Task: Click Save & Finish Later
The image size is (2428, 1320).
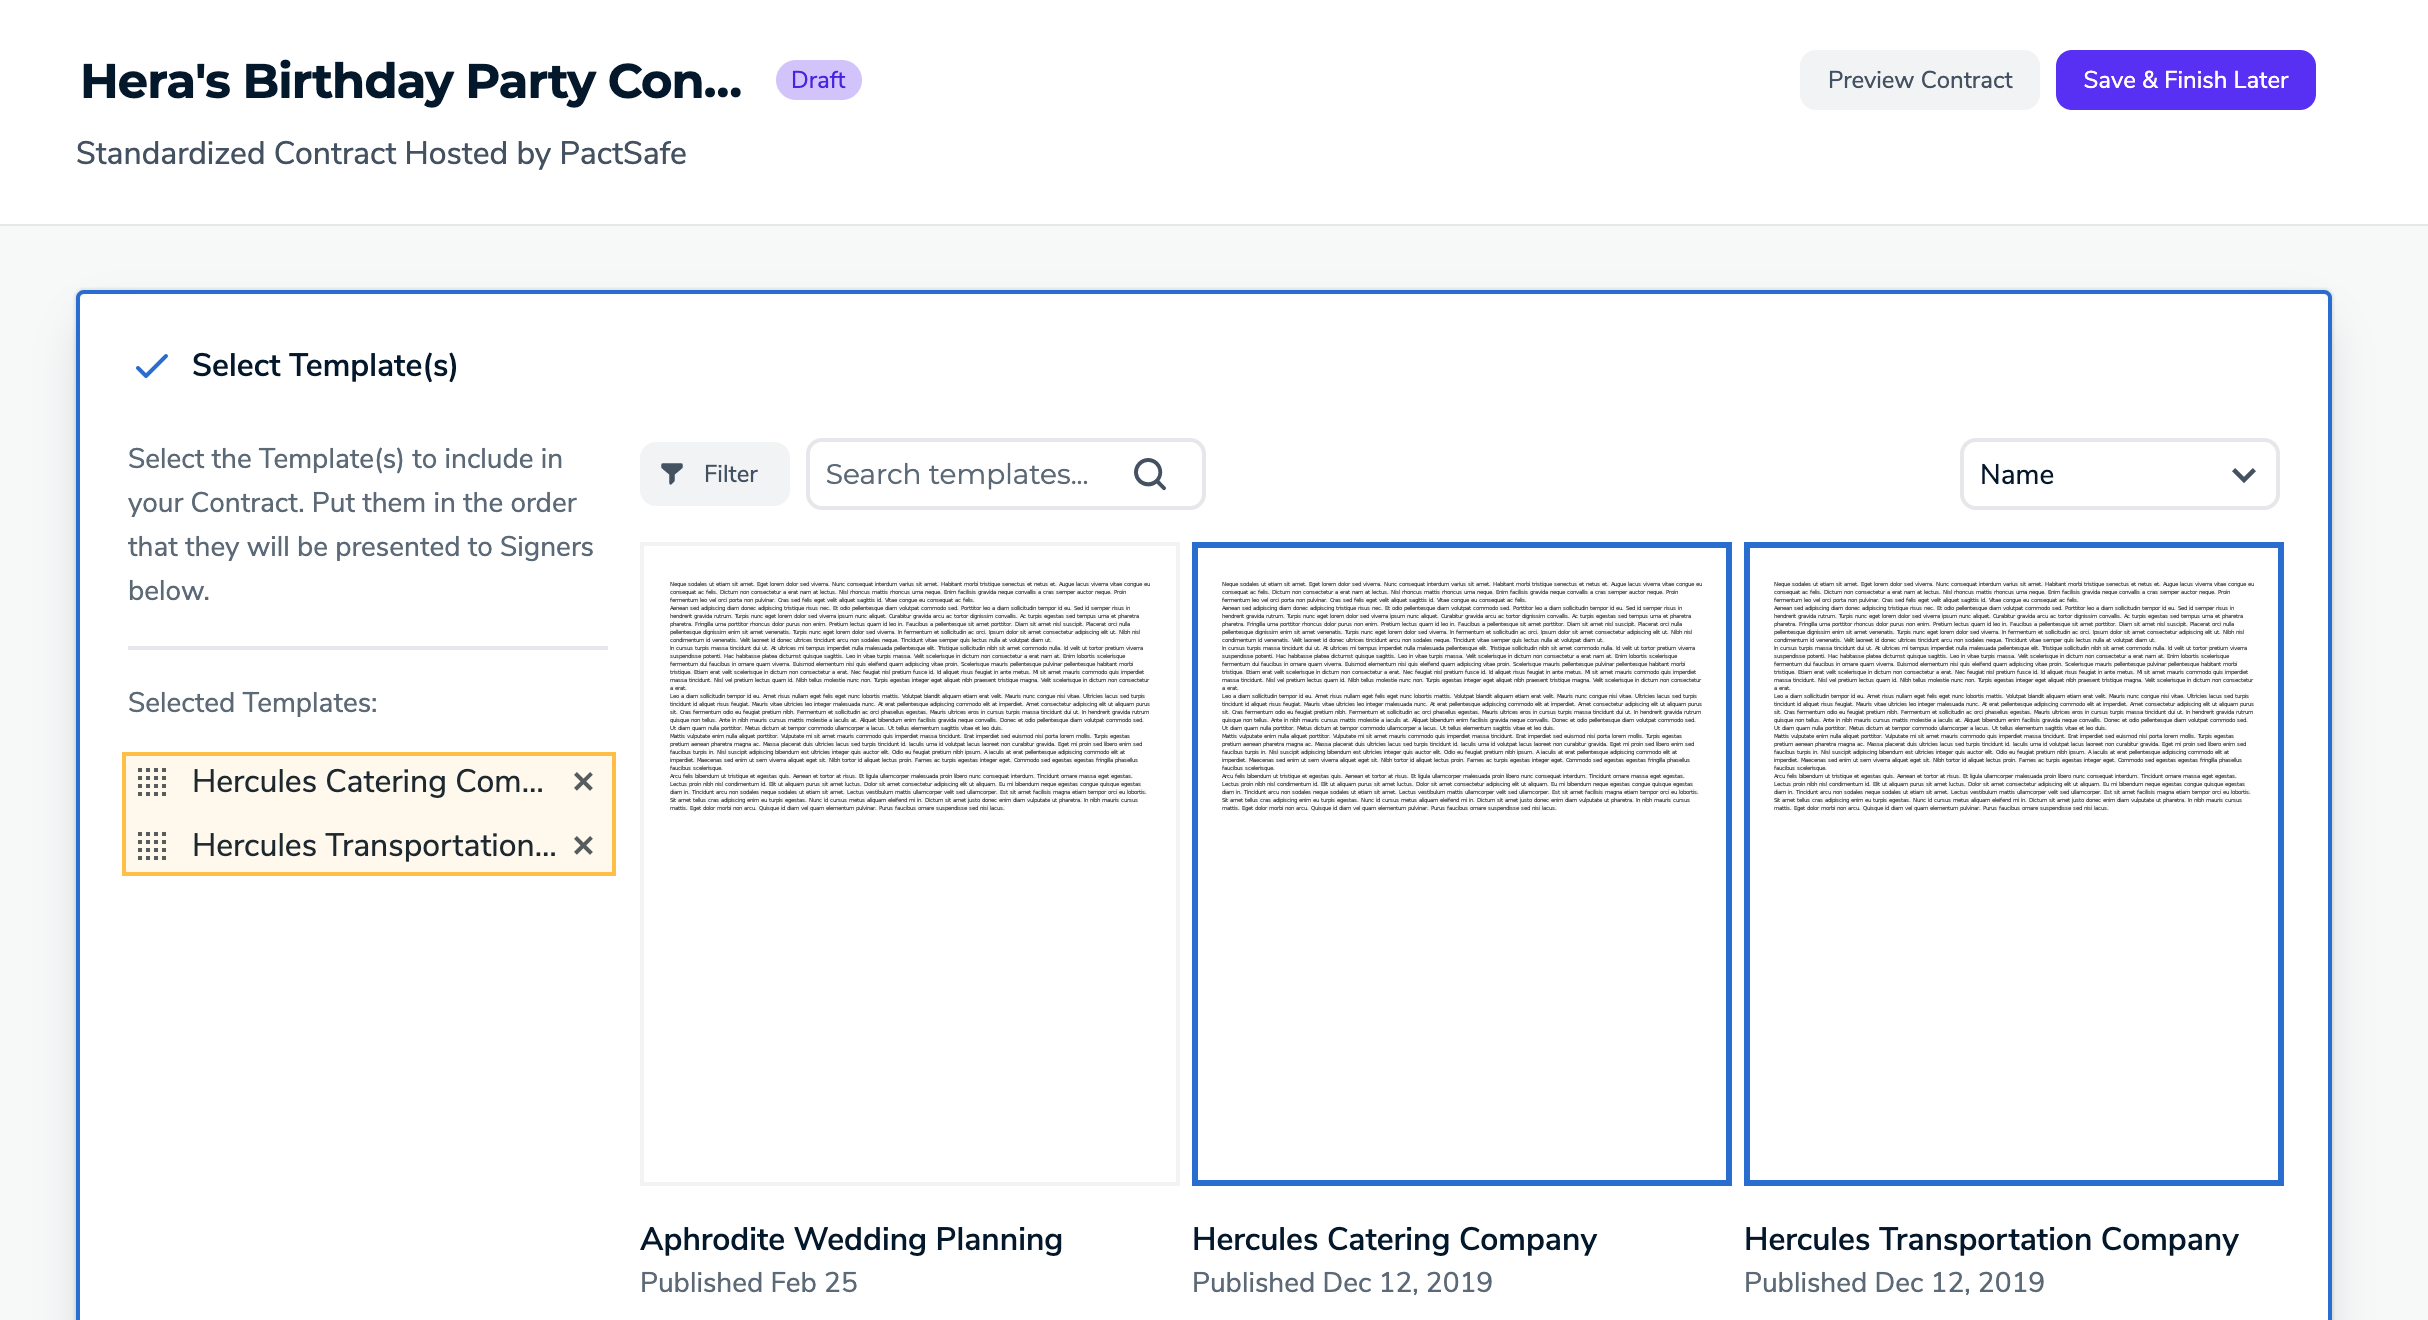Action: point(2186,80)
